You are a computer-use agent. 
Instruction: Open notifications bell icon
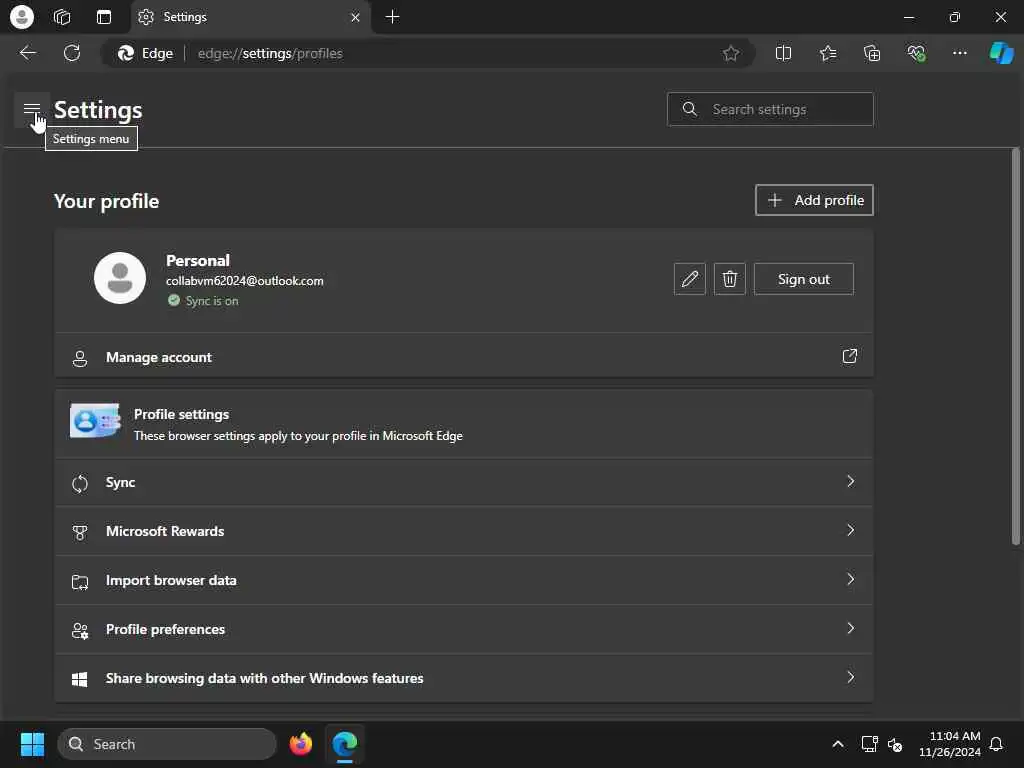[997, 744]
